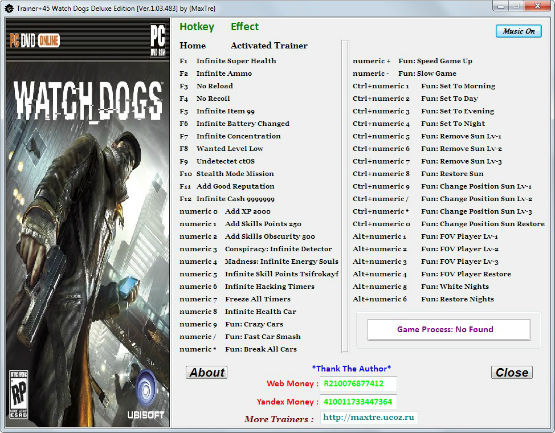
Task: Click 'Infinite Item 99' entry
Action: click(x=225, y=111)
